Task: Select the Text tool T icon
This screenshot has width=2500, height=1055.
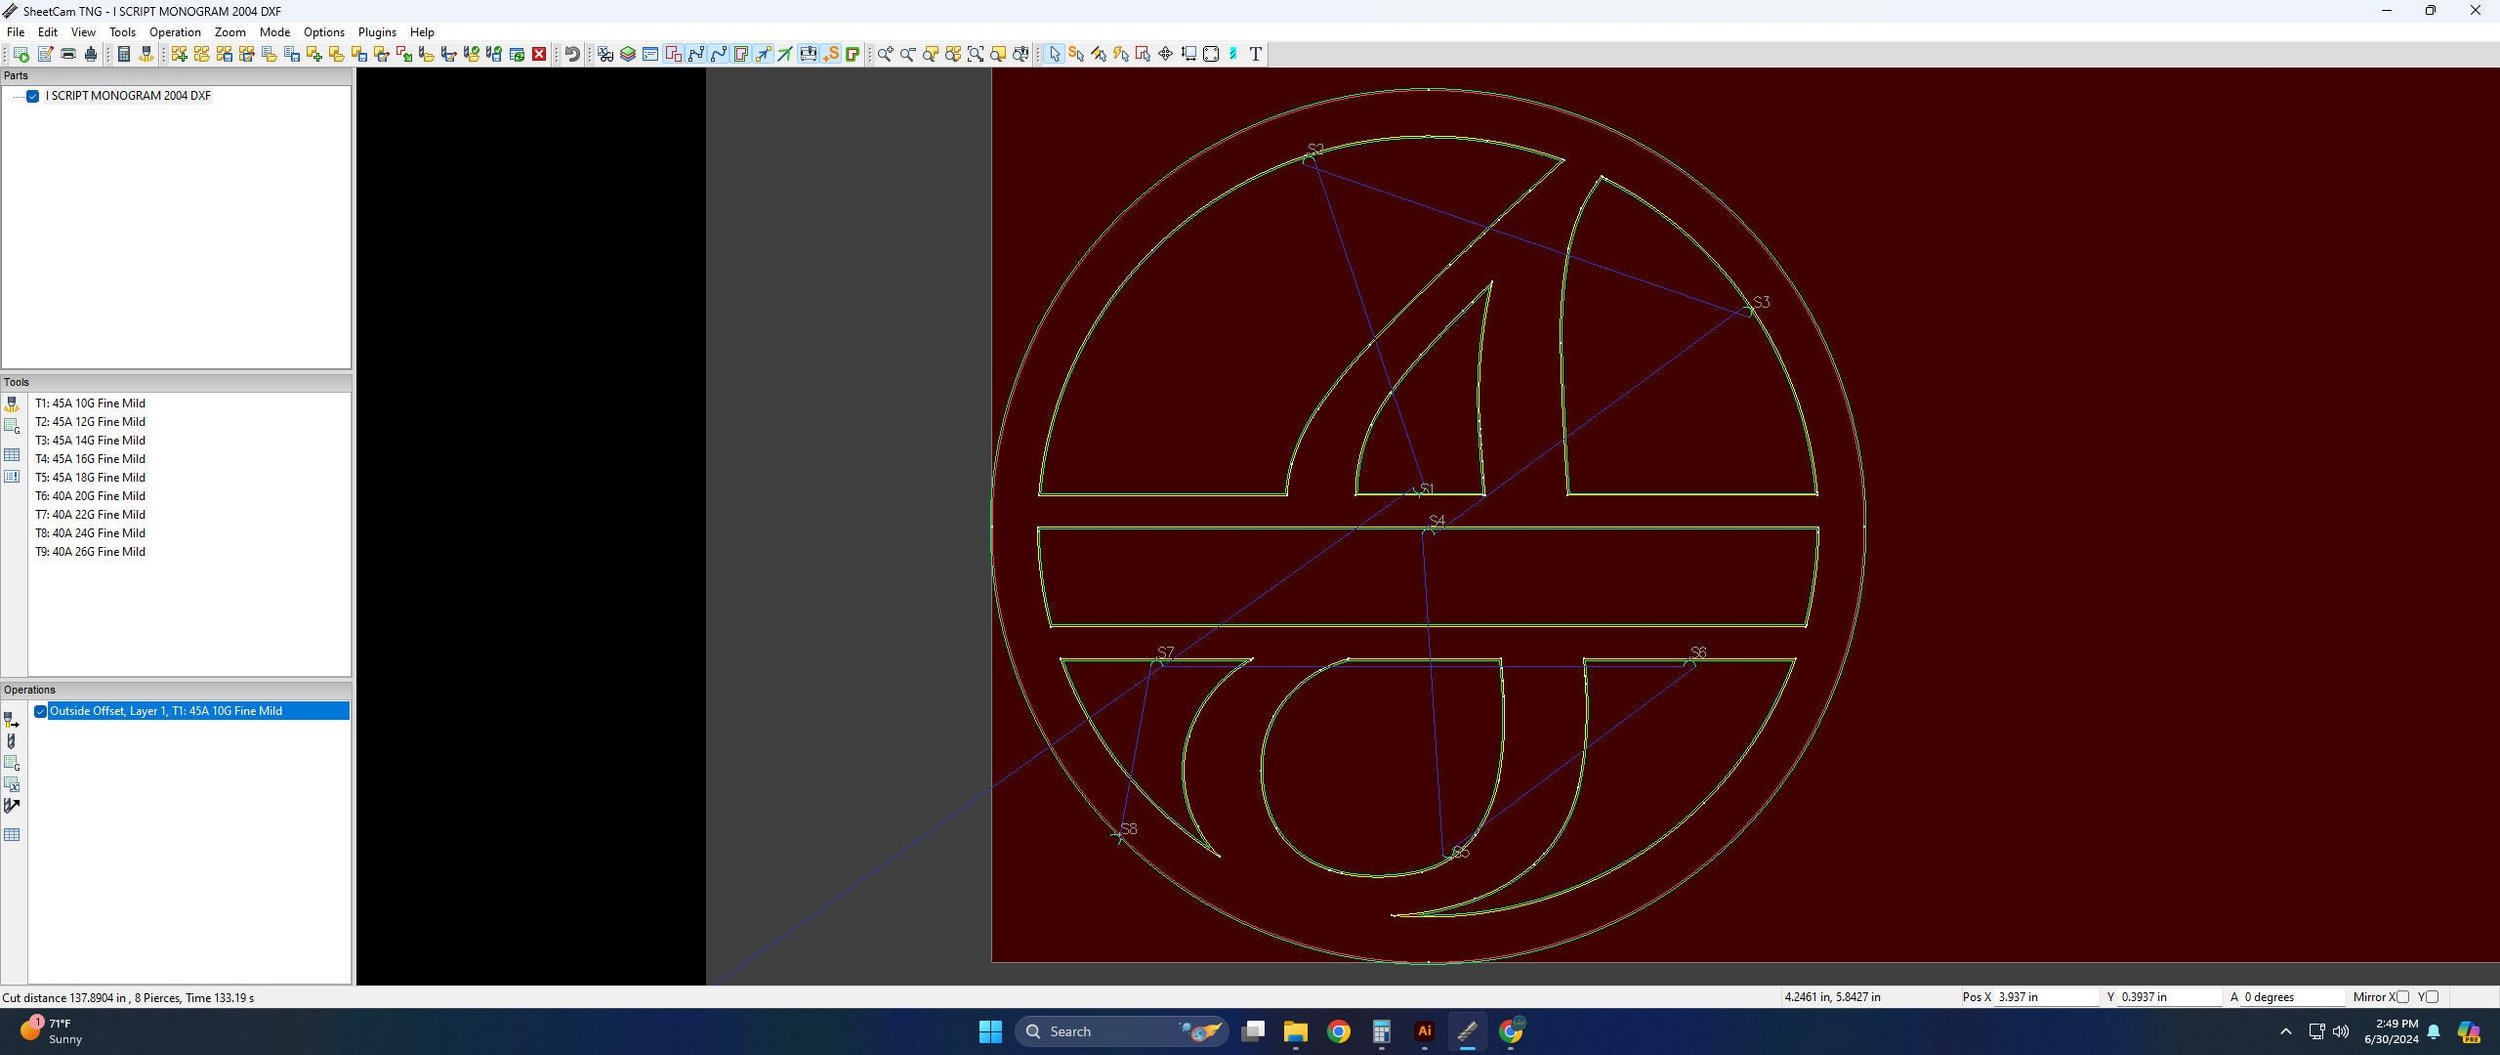Action: [x=1256, y=54]
